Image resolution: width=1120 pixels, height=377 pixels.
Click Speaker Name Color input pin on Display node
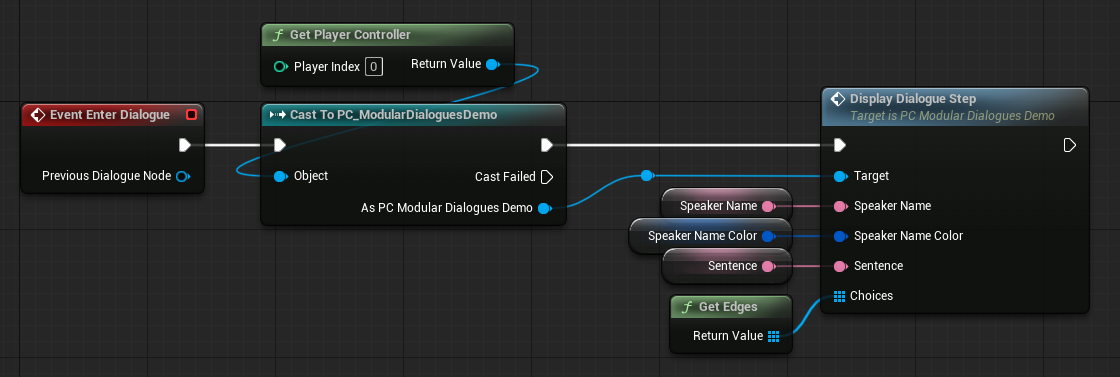[840, 236]
